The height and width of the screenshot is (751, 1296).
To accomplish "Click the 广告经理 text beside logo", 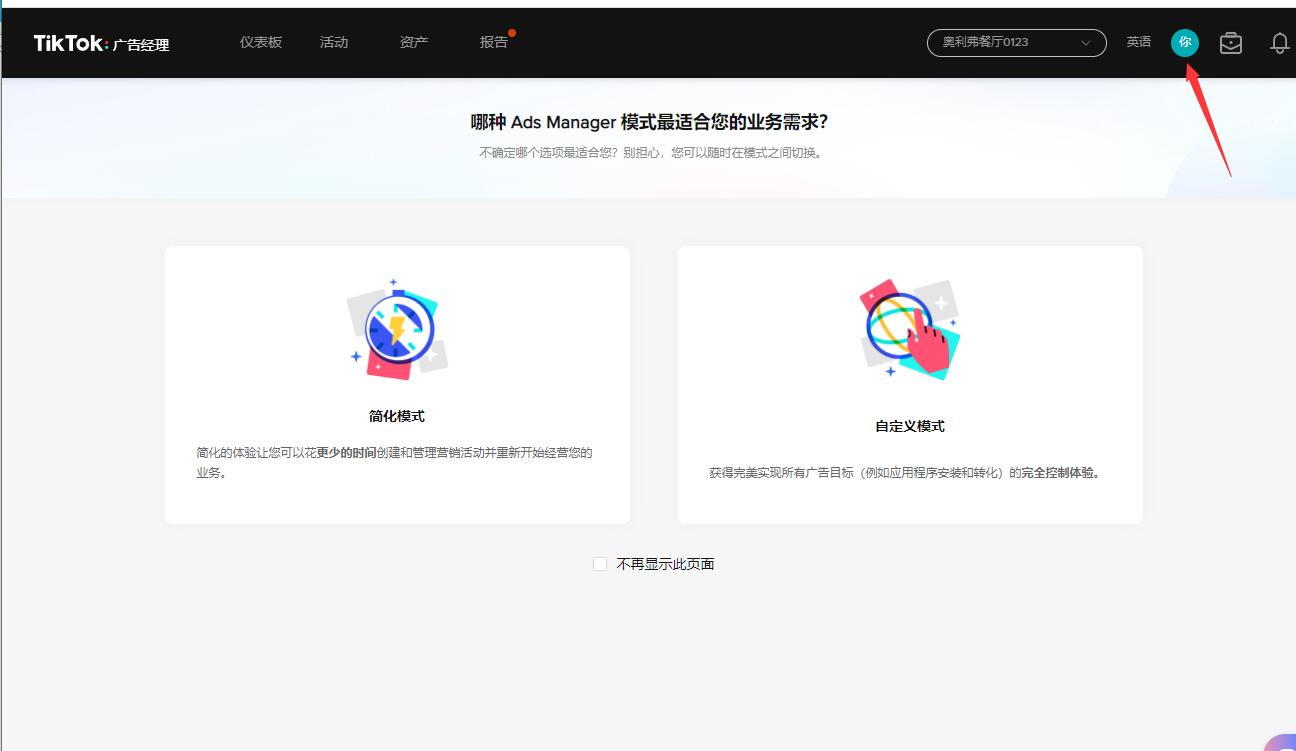I will pos(141,45).
